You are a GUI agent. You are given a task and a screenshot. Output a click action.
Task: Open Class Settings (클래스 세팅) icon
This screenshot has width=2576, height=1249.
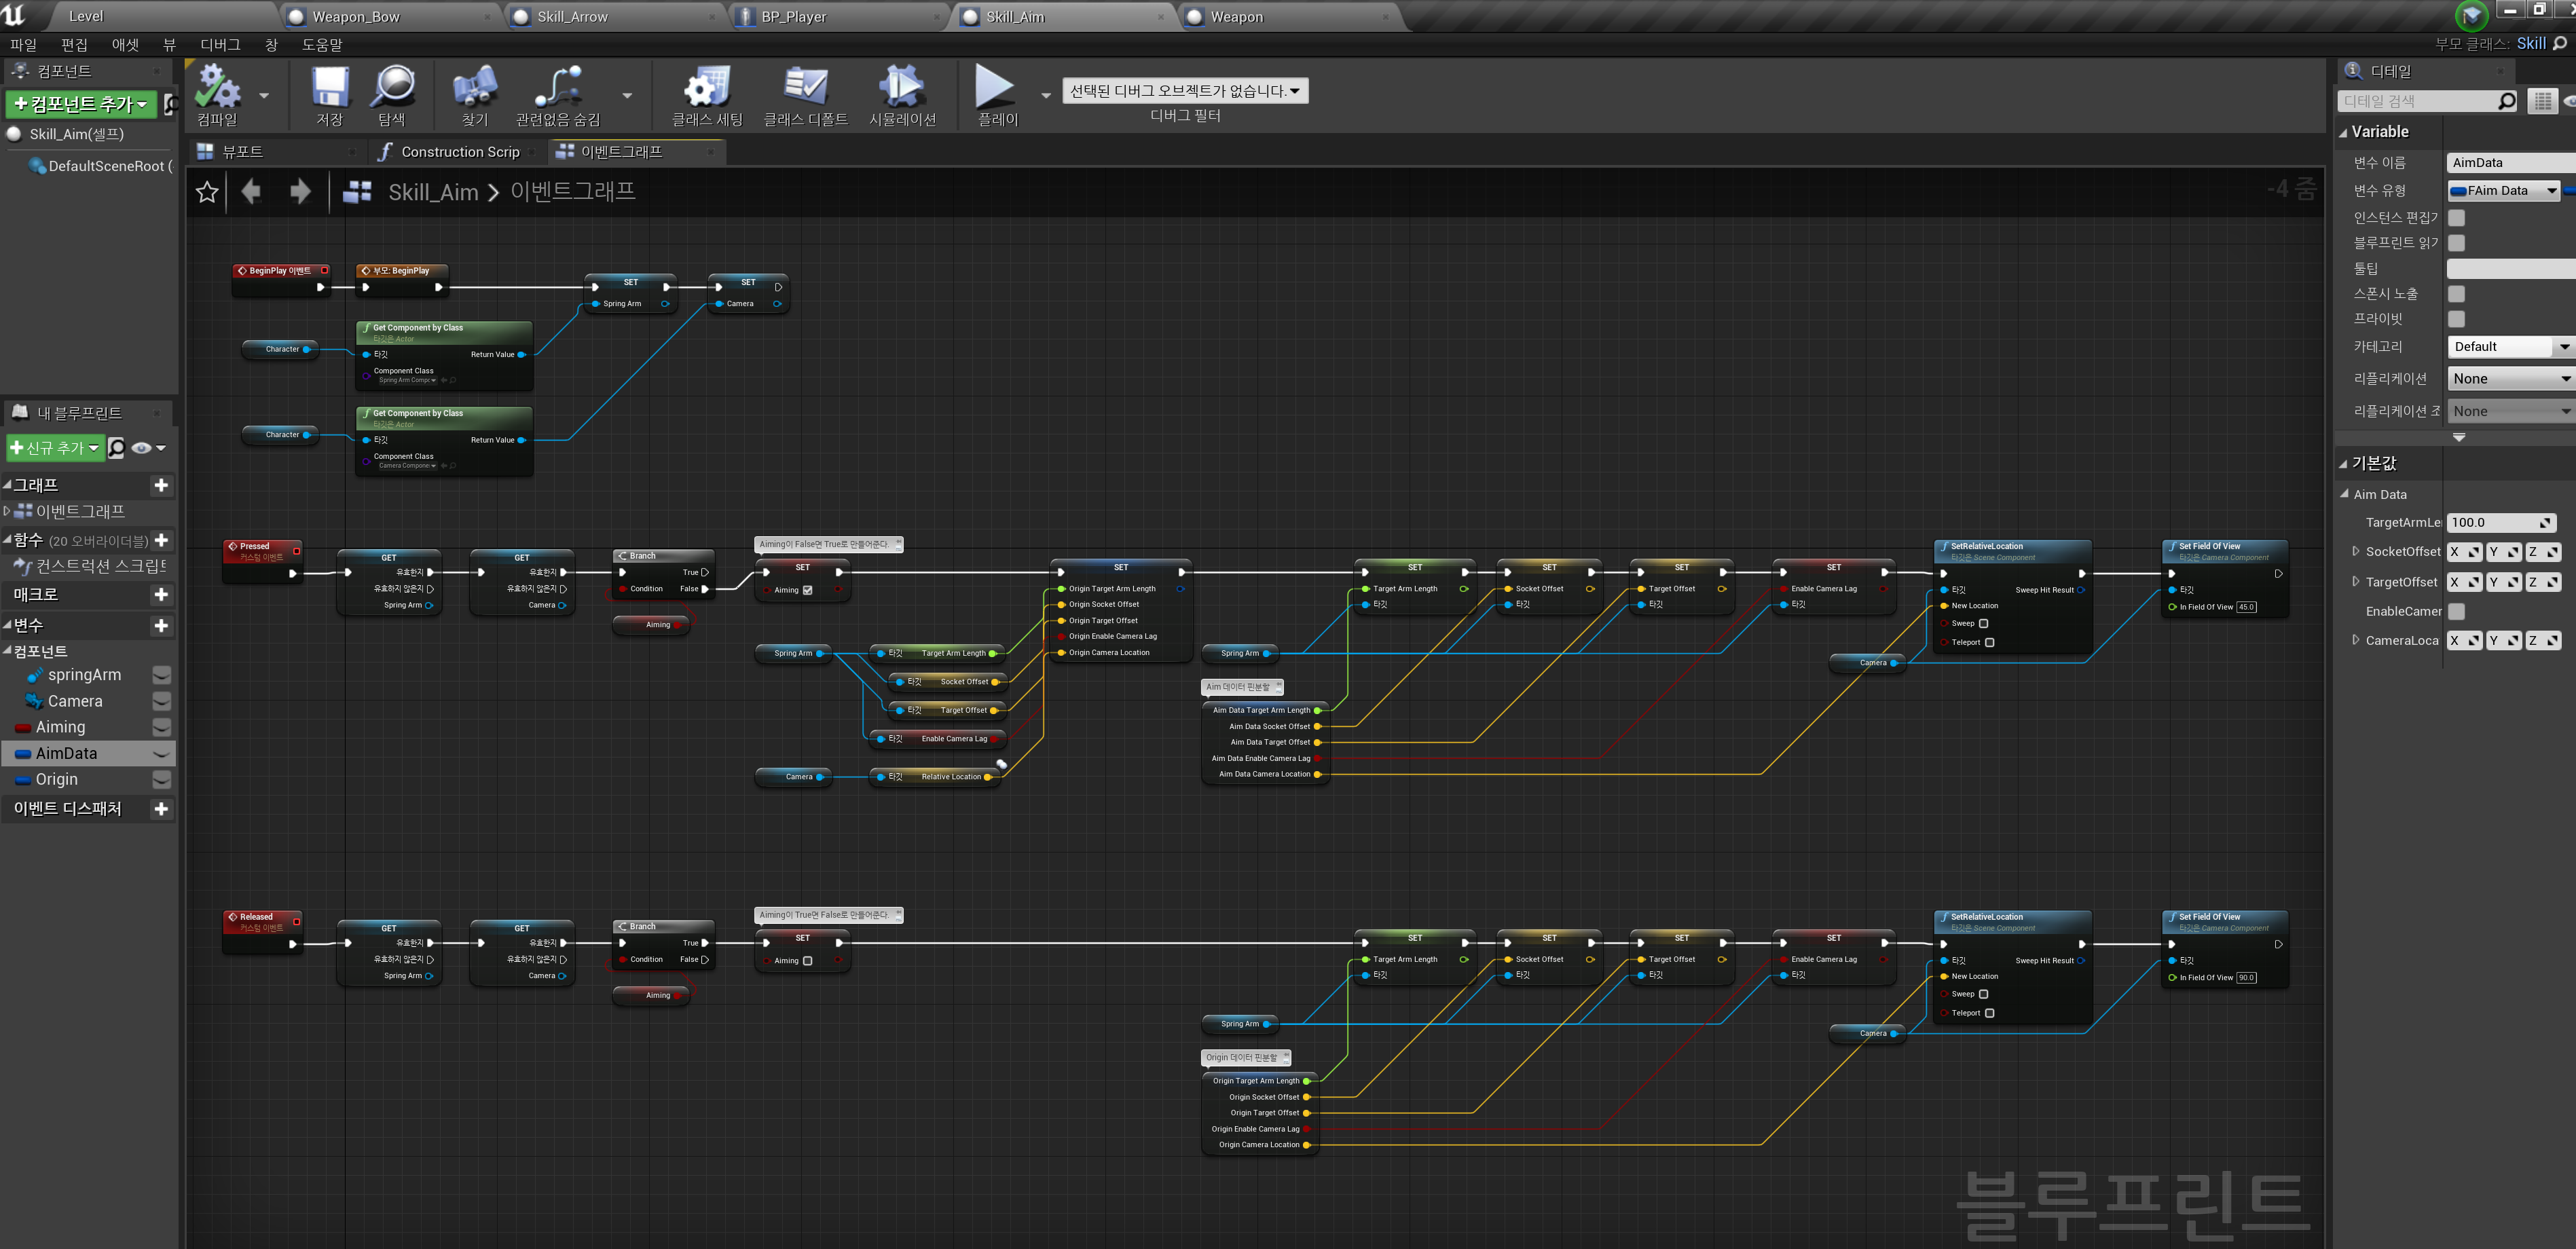pos(707,87)
